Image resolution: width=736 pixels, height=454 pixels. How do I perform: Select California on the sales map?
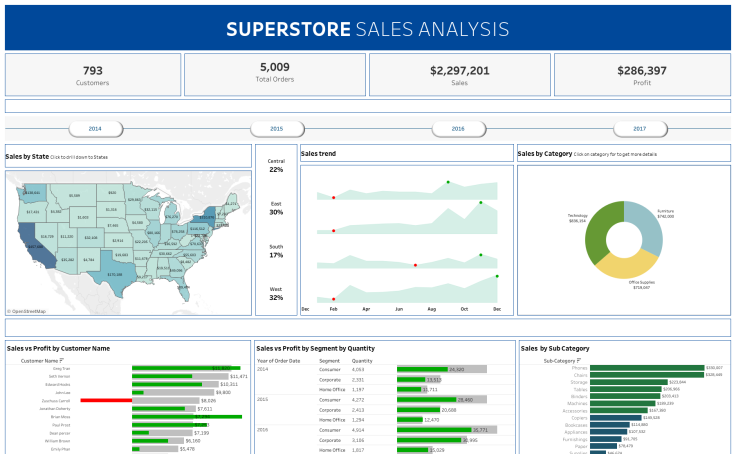(x=34, y=246)
